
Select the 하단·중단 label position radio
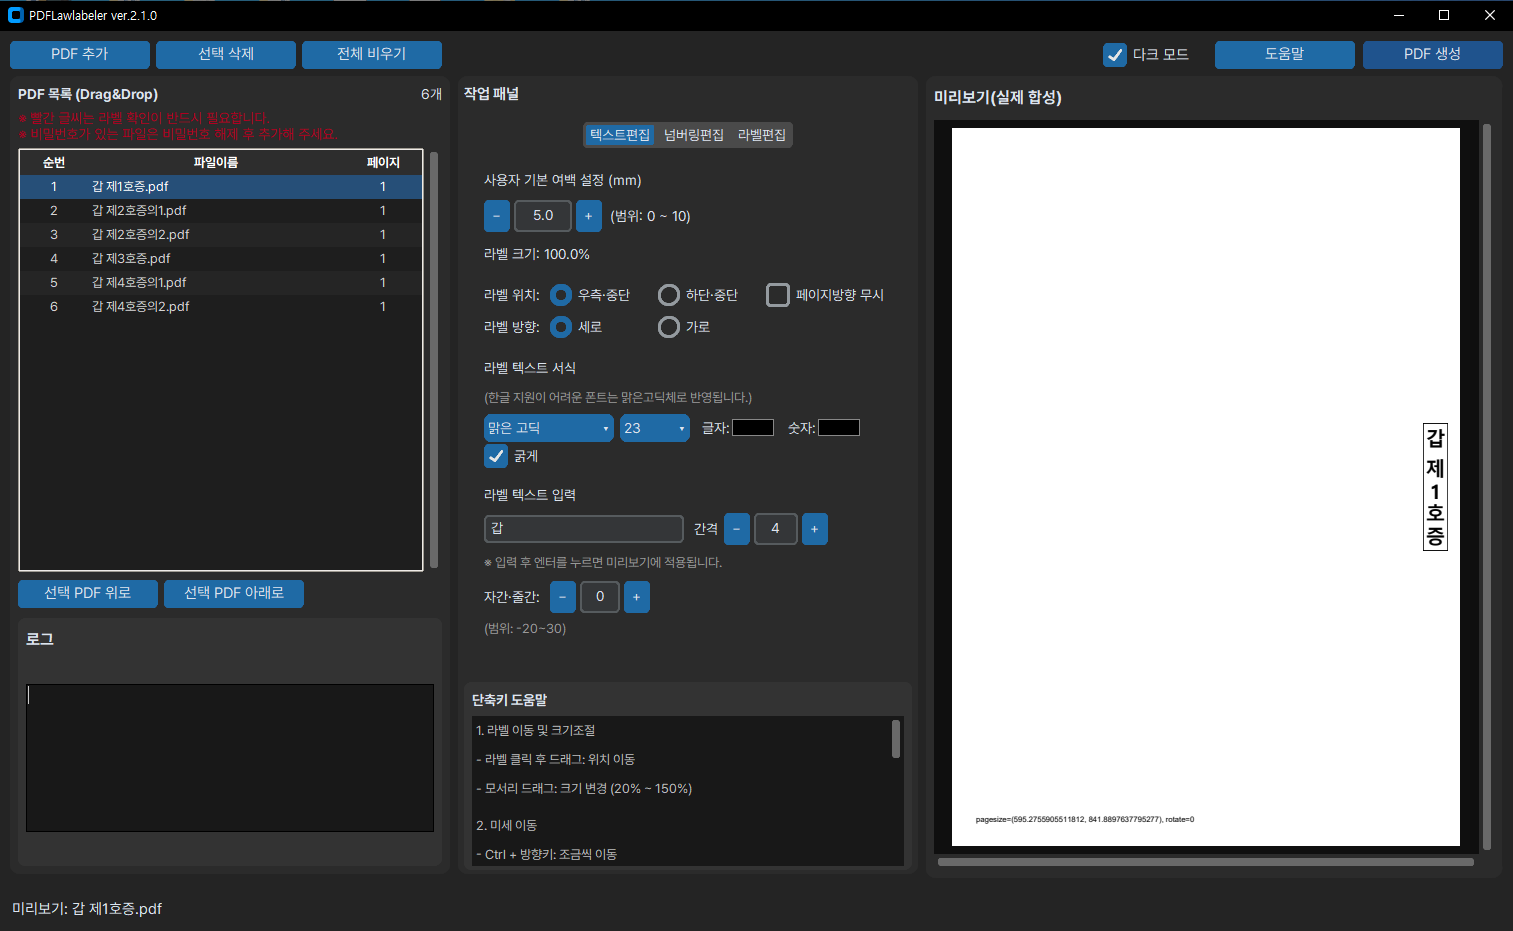click(x=669, y=295)
